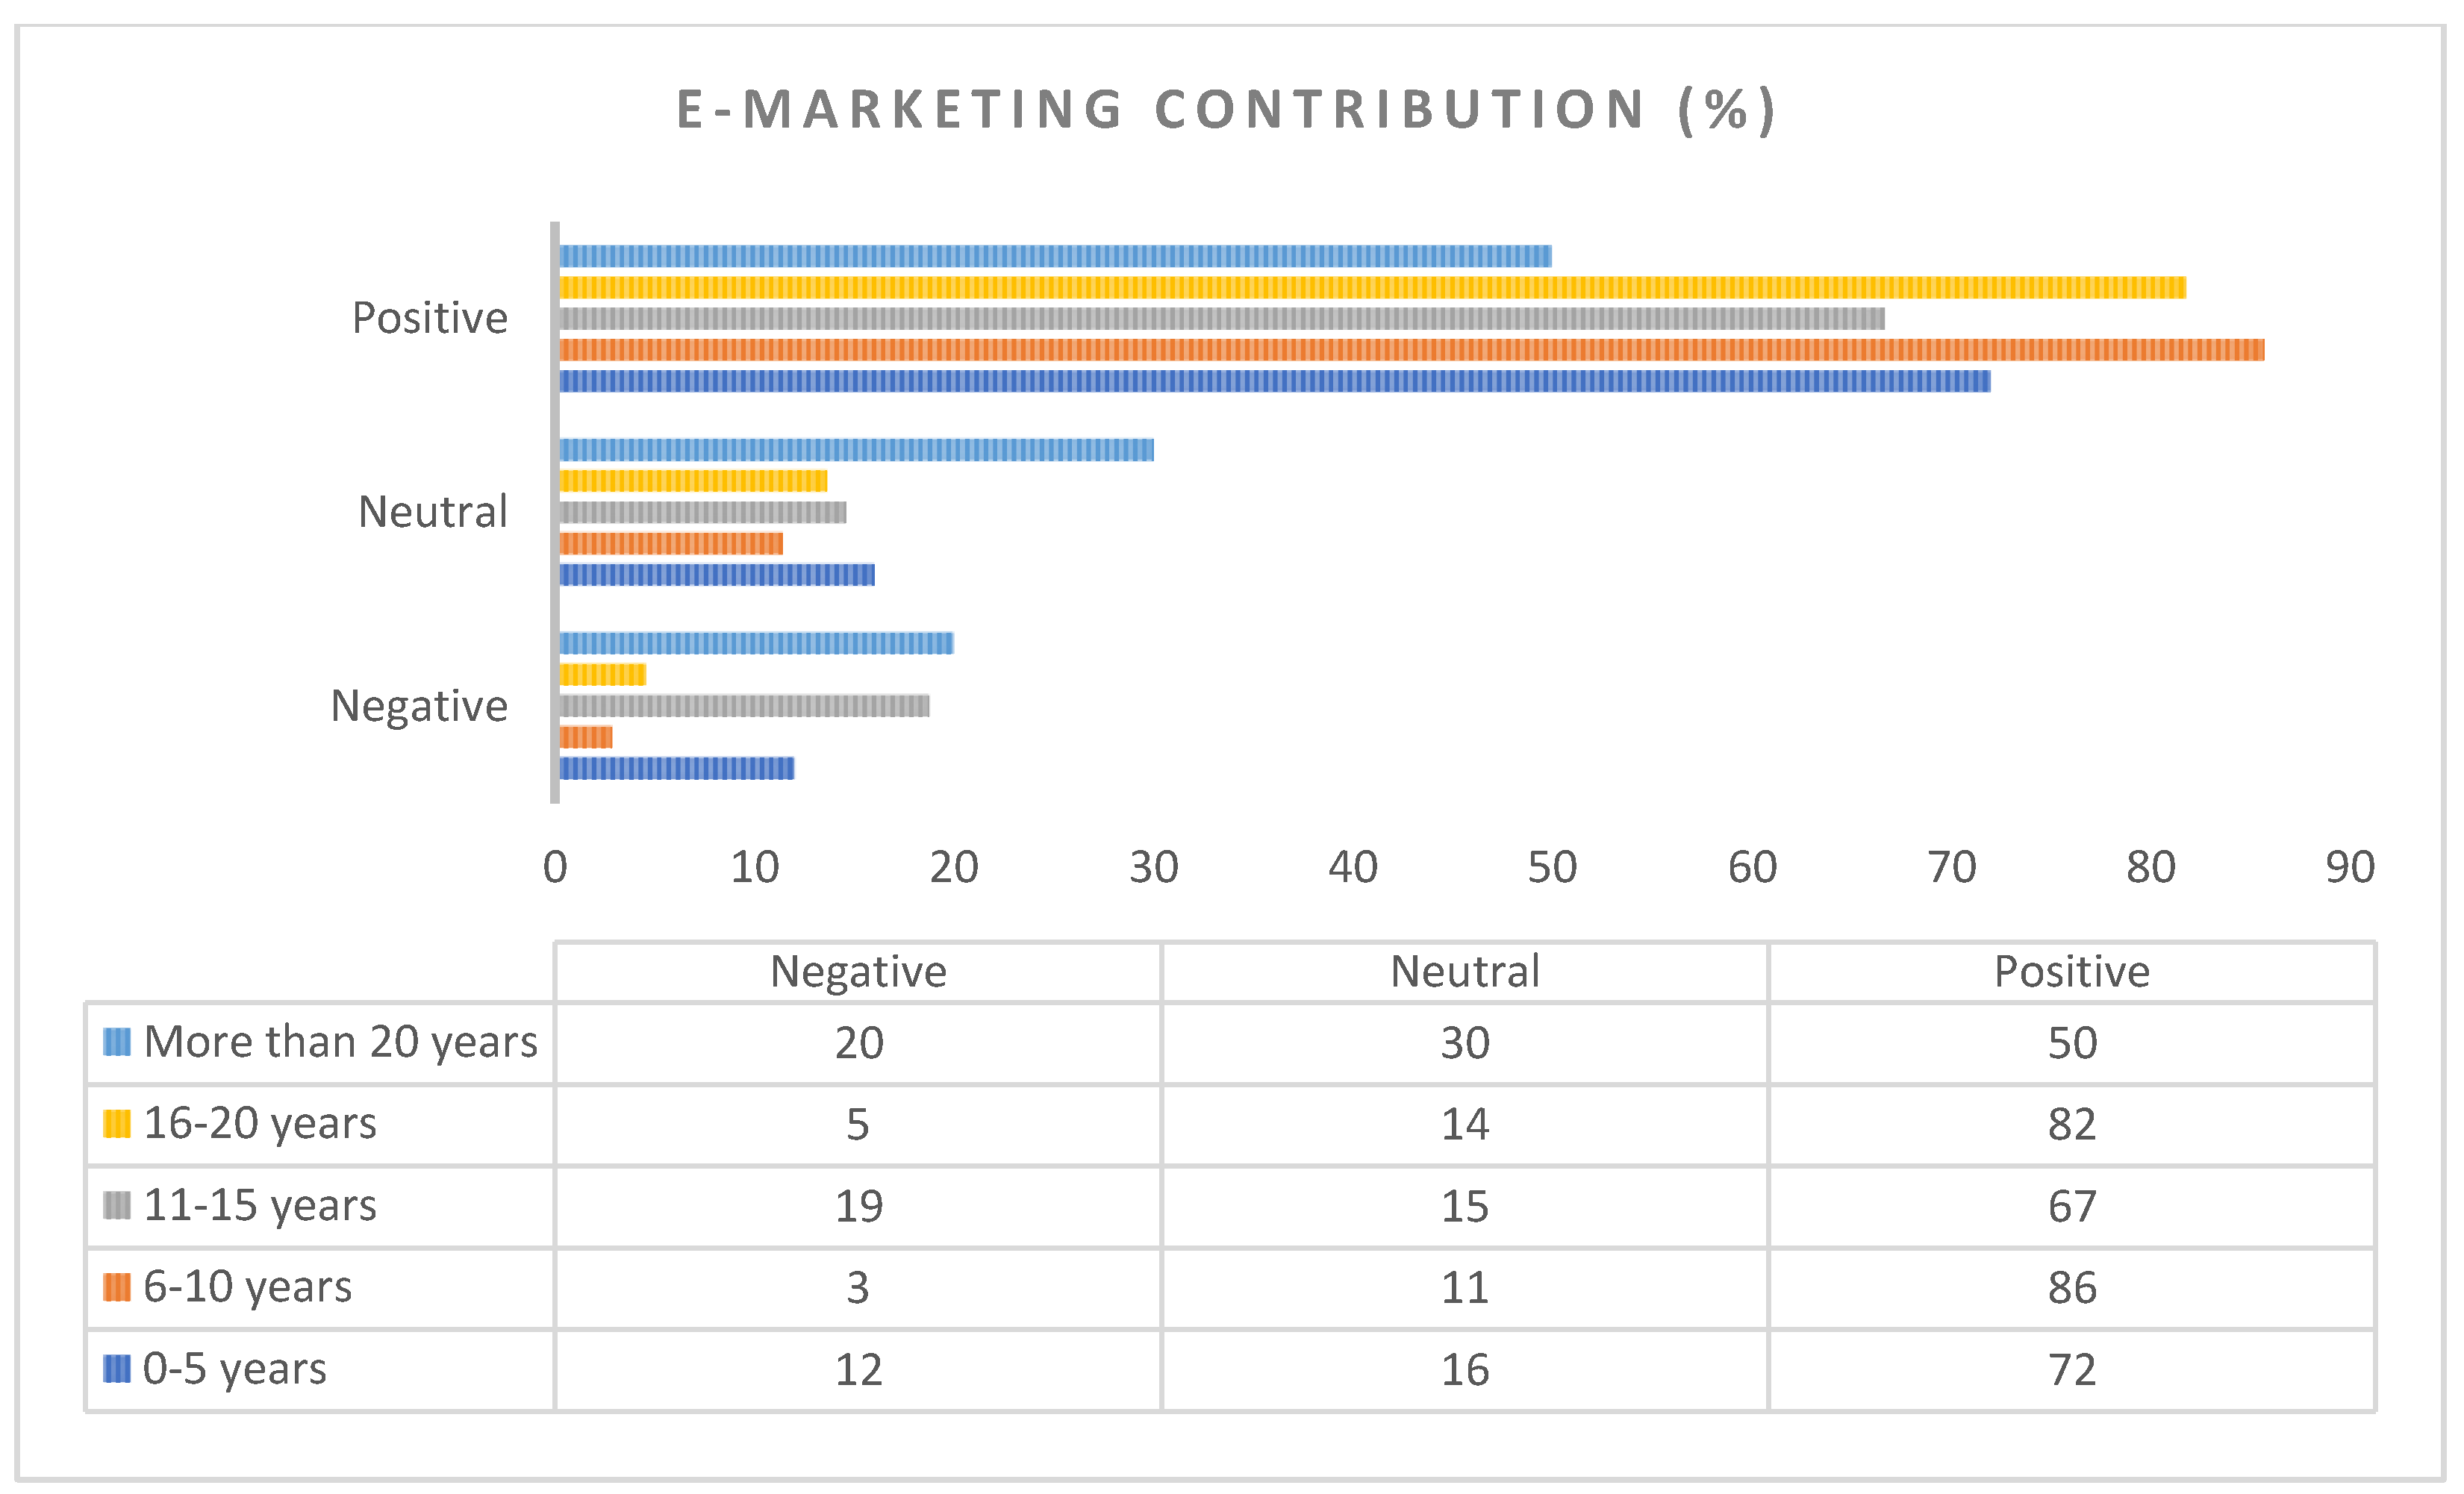Click the 11-15 years gray legend swatch

tap(117, 1205)
